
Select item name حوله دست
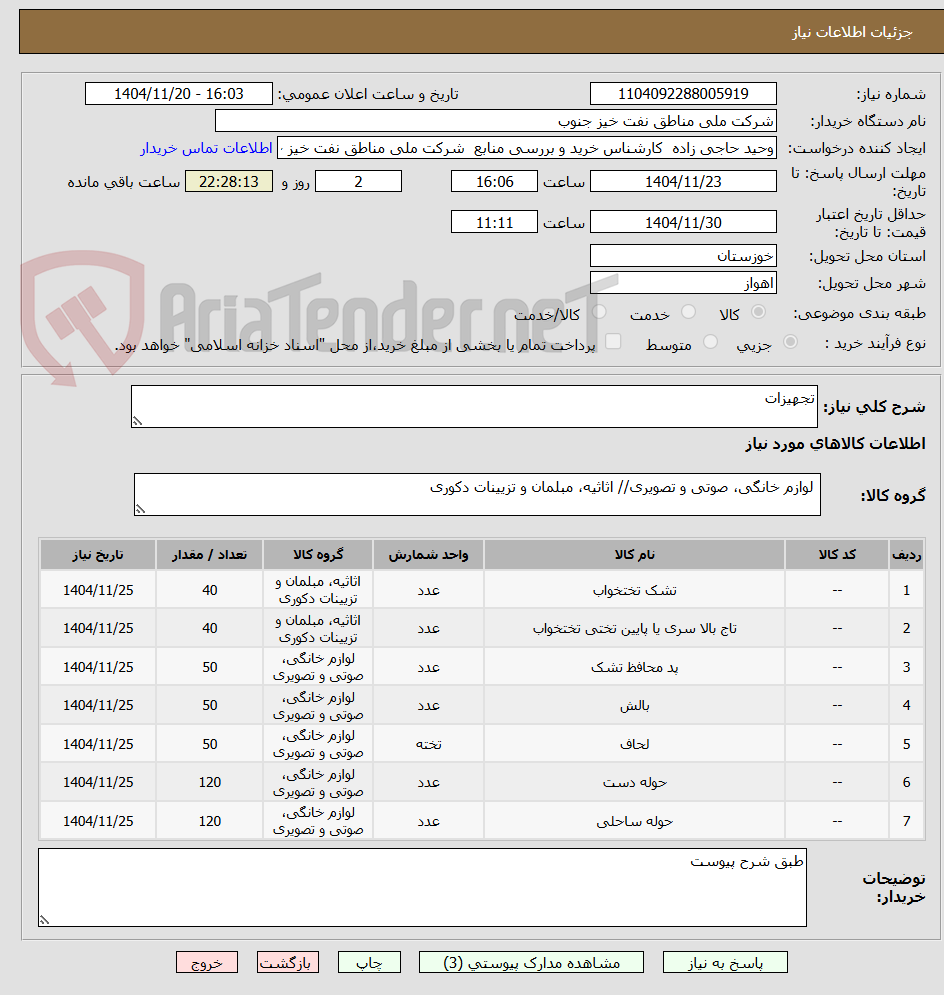[x=634, y=782]
